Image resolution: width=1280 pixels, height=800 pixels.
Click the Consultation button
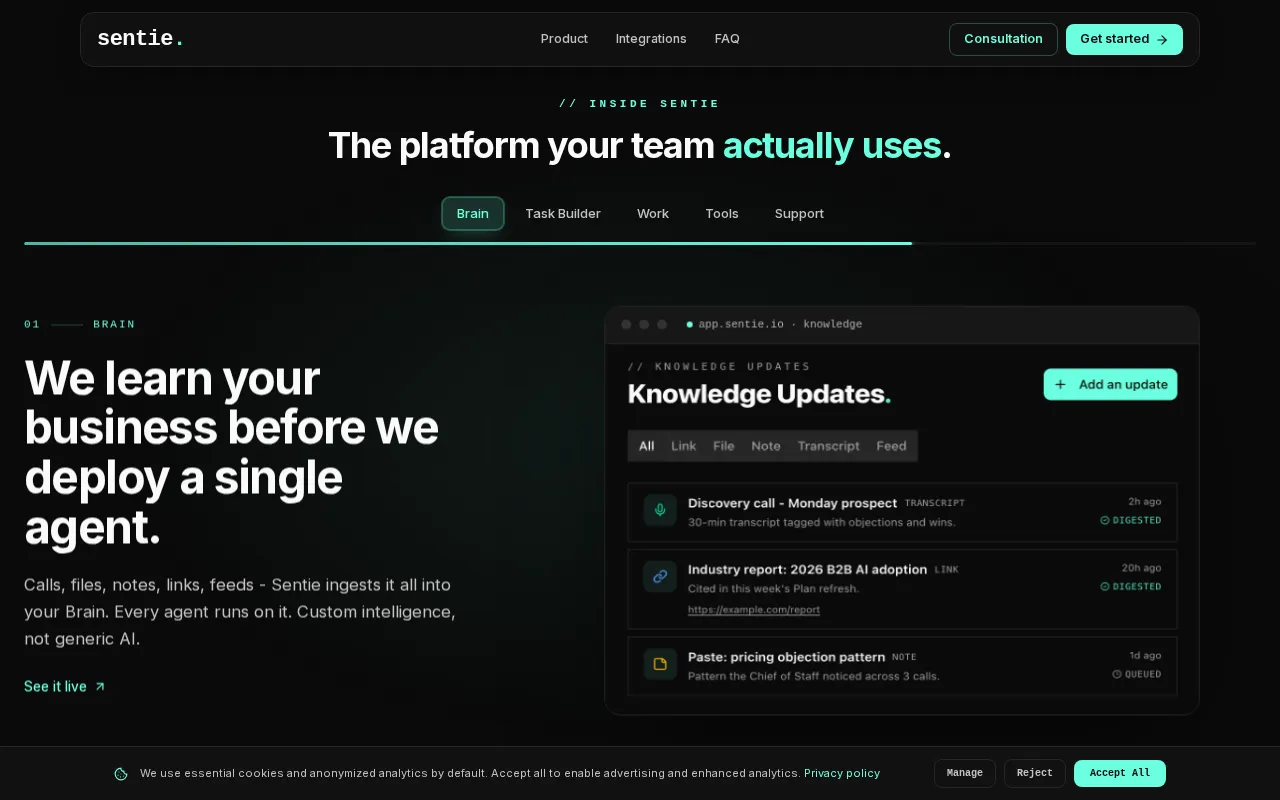point(1003,39)
